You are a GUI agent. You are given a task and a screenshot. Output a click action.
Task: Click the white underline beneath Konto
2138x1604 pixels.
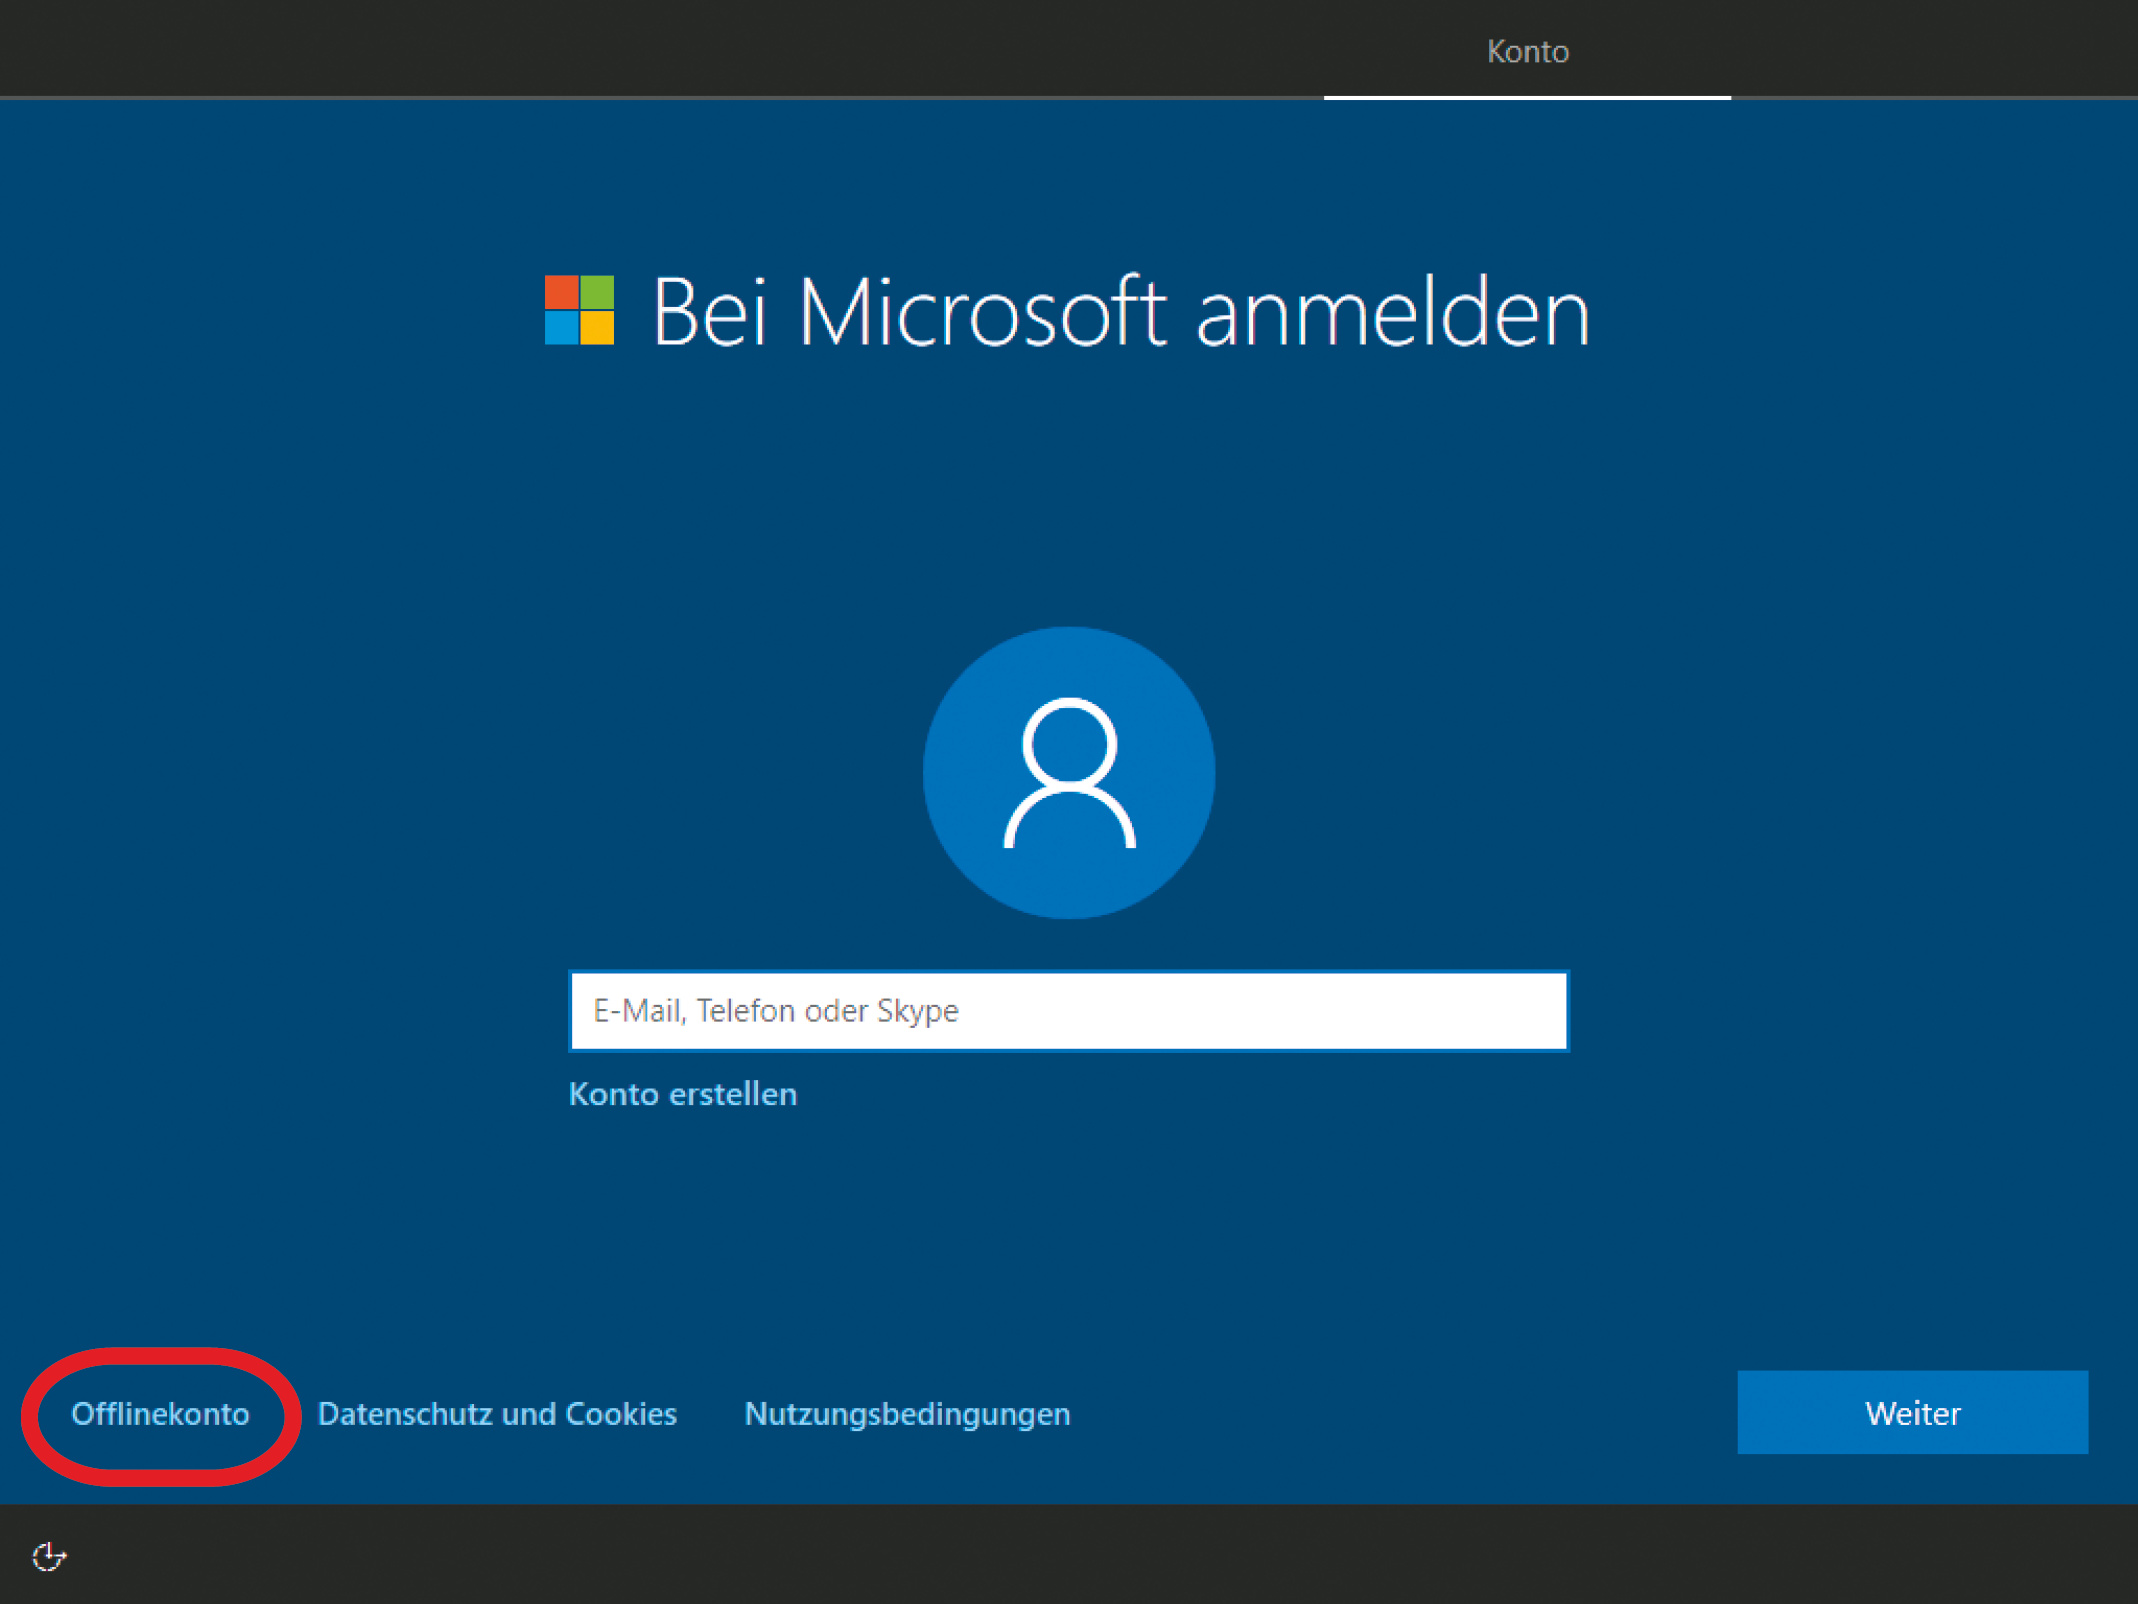[1527, 97]
